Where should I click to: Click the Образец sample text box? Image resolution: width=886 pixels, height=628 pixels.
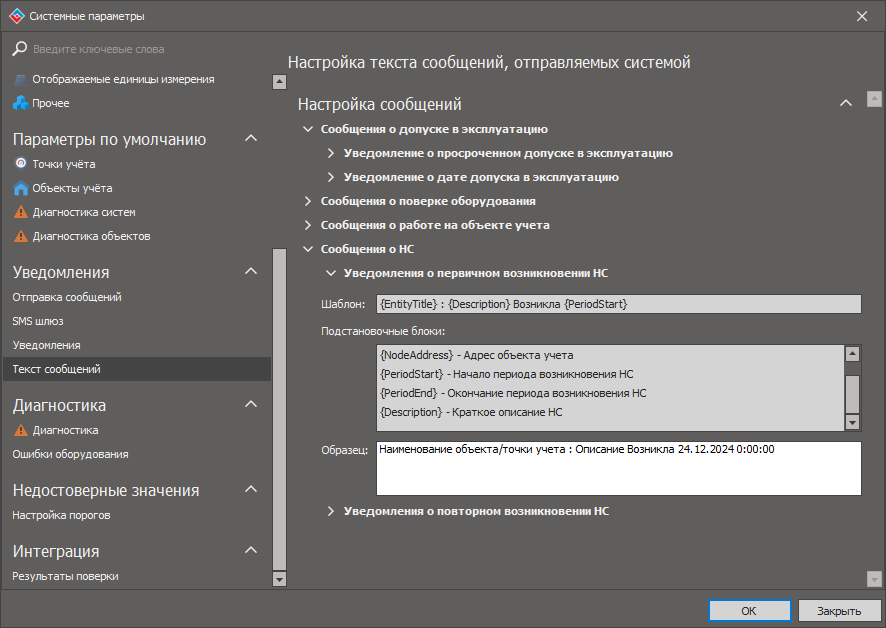(x=619, y=468)
